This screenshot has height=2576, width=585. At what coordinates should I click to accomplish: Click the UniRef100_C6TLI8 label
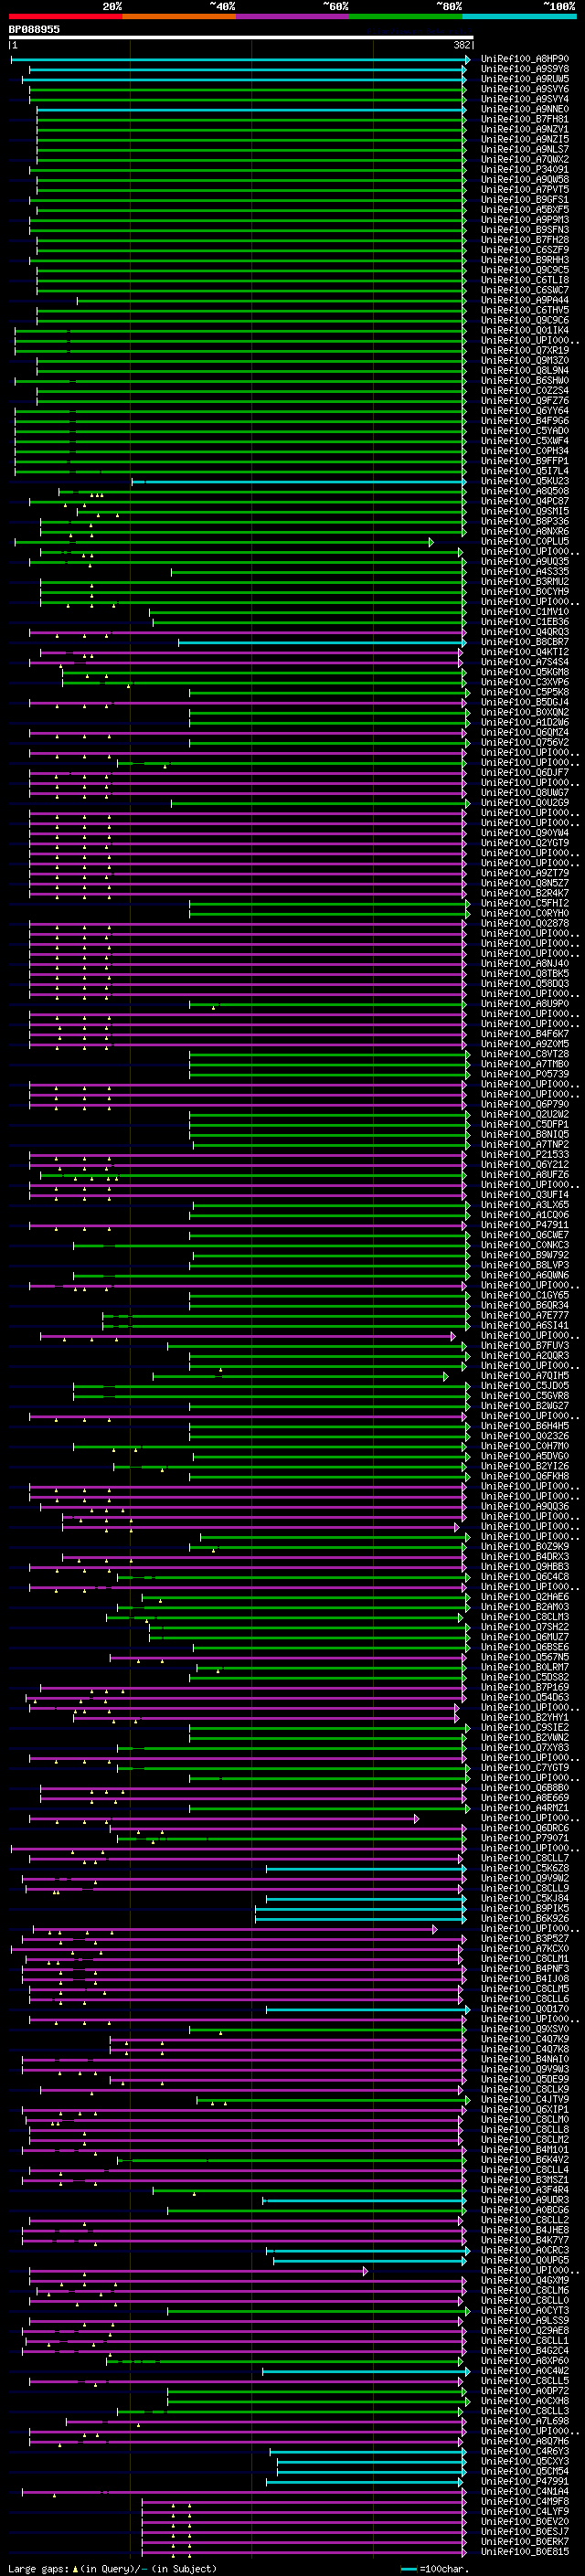click(524, 280)
